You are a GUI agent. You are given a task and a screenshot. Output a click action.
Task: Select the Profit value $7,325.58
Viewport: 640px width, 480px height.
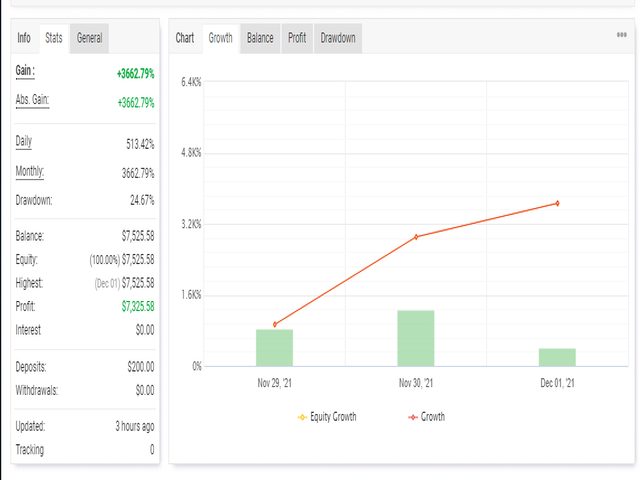pyautogui.click(x=138, y=306)
